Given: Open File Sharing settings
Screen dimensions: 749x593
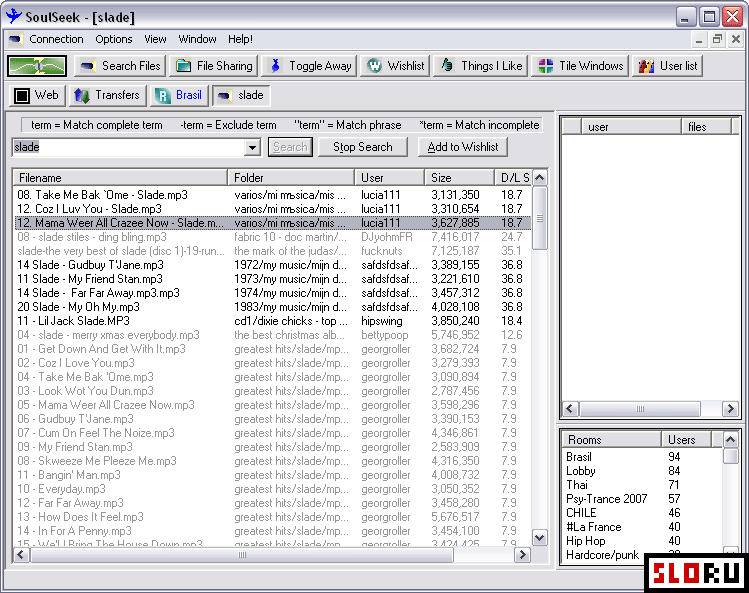Looking at the screenshot, I should [214, 66].
